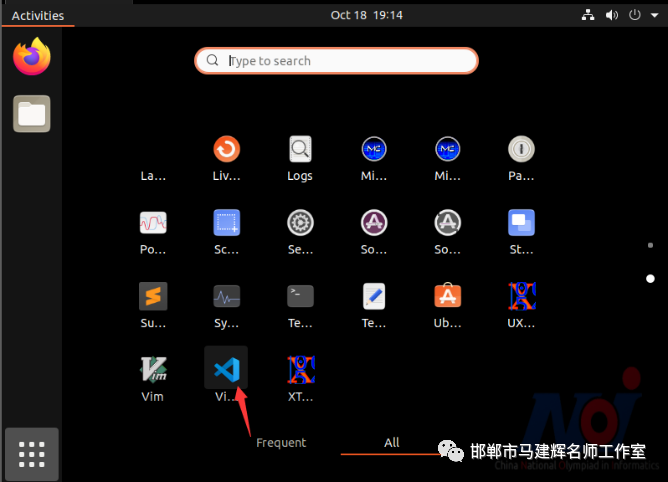Expand the system menu arrow
Image resolution: width=668 pixels, height=482 pixels.
(x=655, y=15)
